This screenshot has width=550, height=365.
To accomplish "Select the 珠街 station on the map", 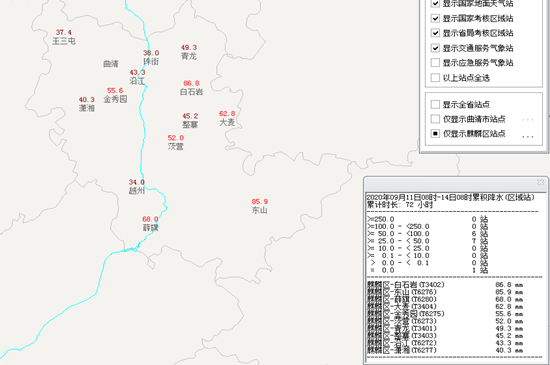I will (x=151, y=61).
